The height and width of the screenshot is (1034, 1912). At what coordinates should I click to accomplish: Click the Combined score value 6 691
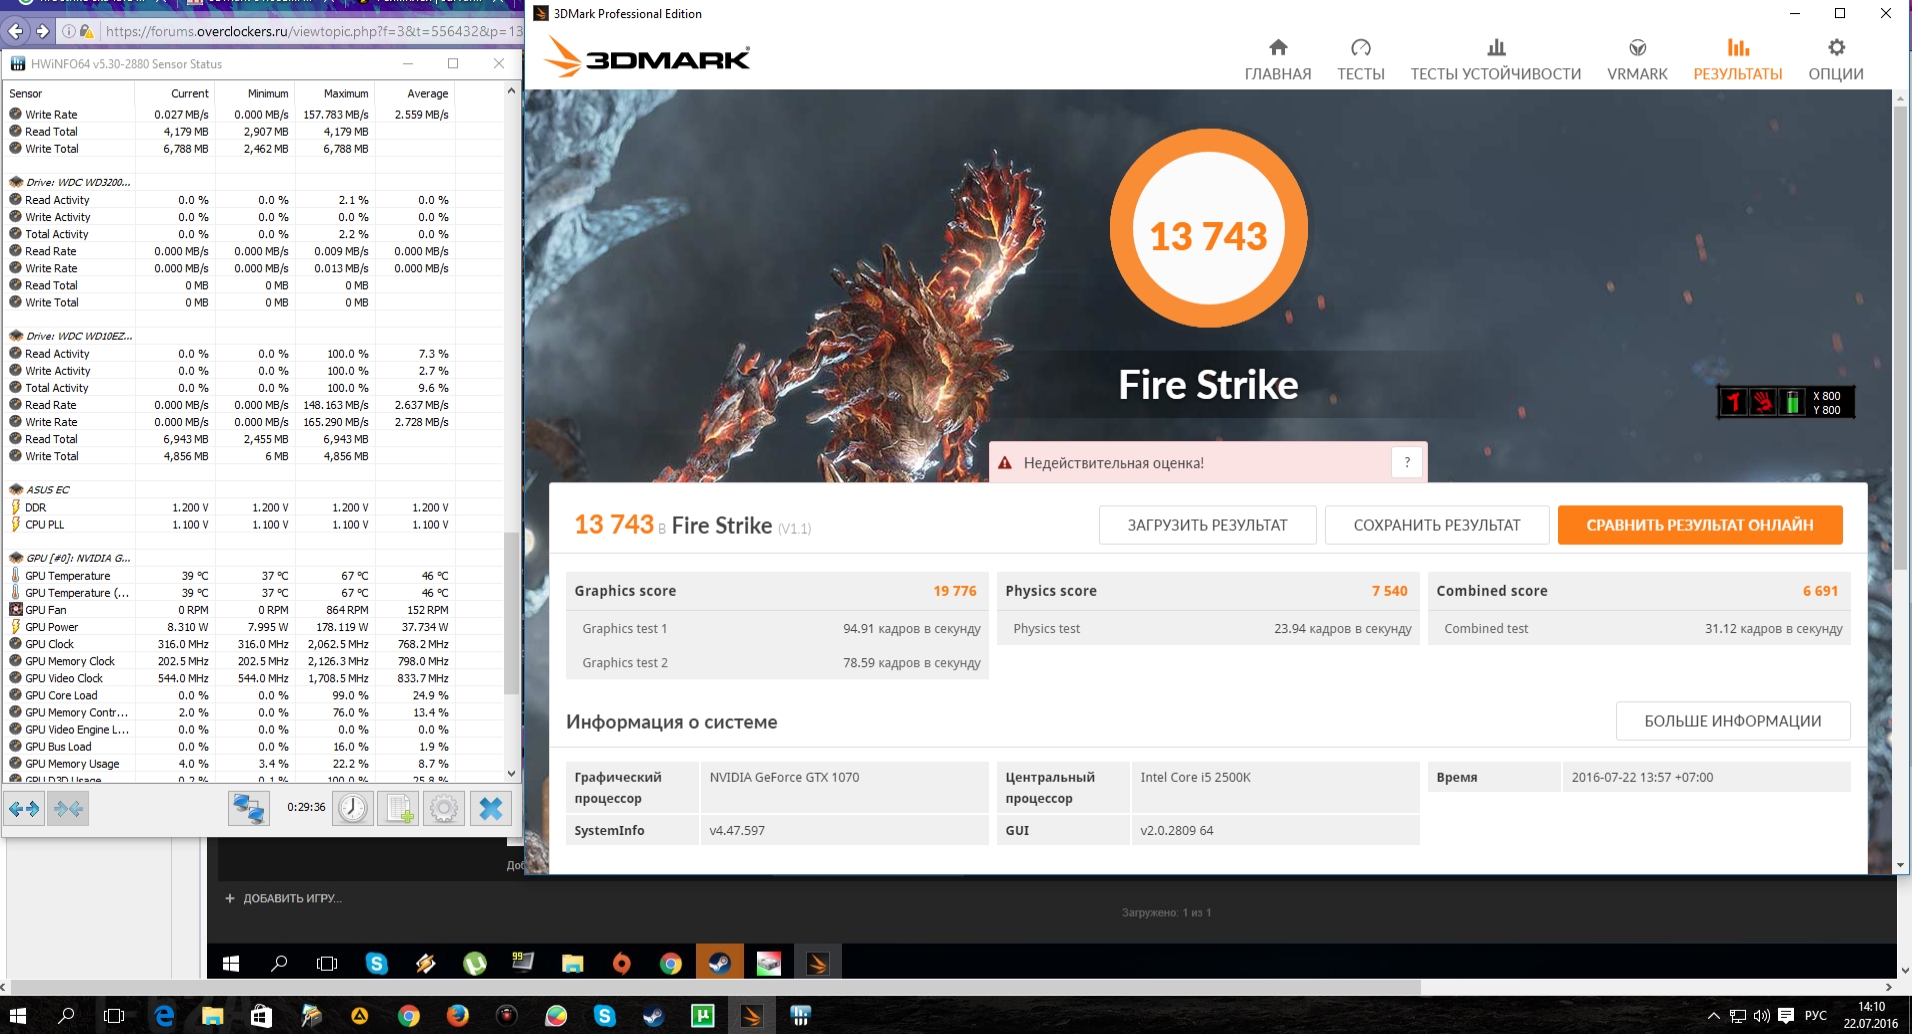(x=1820, y=591)
